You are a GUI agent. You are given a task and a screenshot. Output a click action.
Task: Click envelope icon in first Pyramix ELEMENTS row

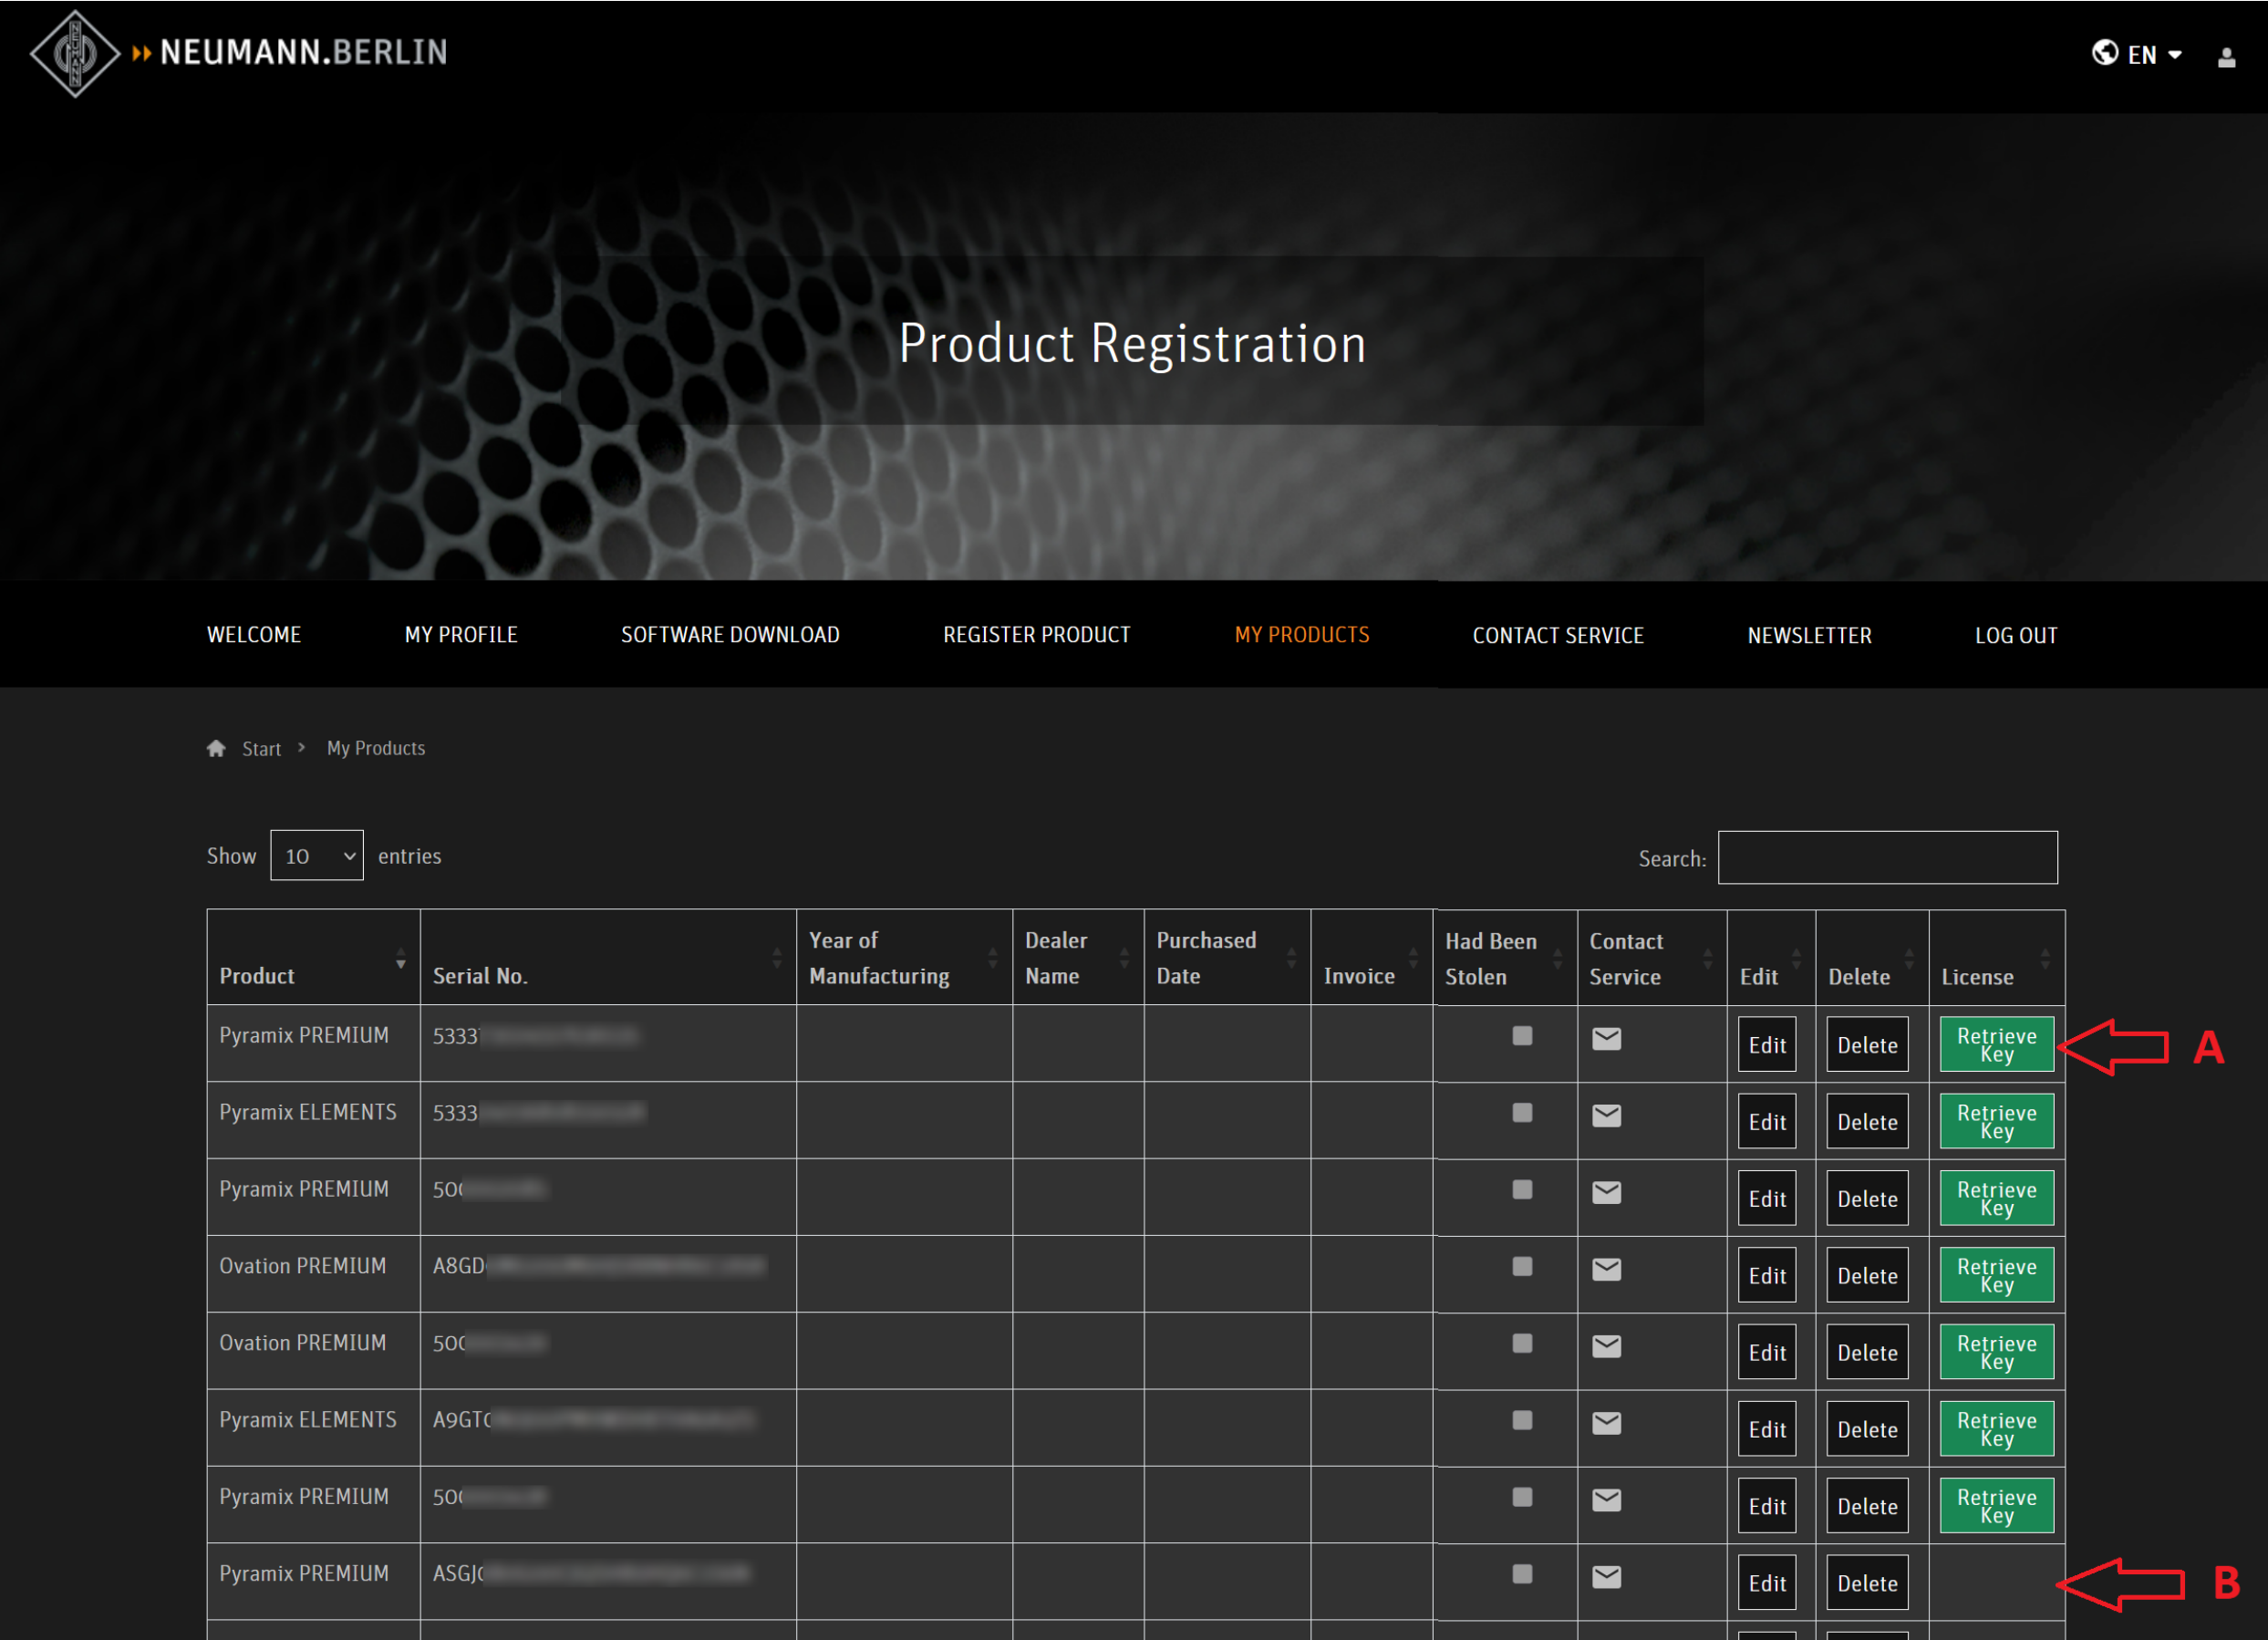click(1606, 1116)
